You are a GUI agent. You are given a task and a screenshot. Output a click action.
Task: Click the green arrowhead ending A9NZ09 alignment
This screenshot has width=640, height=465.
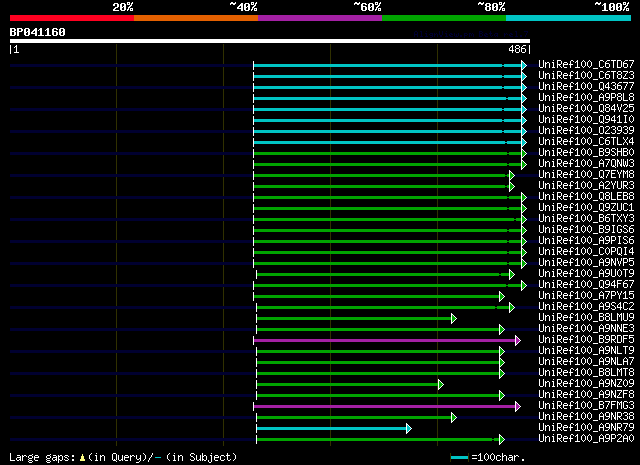tap(441, 385)
